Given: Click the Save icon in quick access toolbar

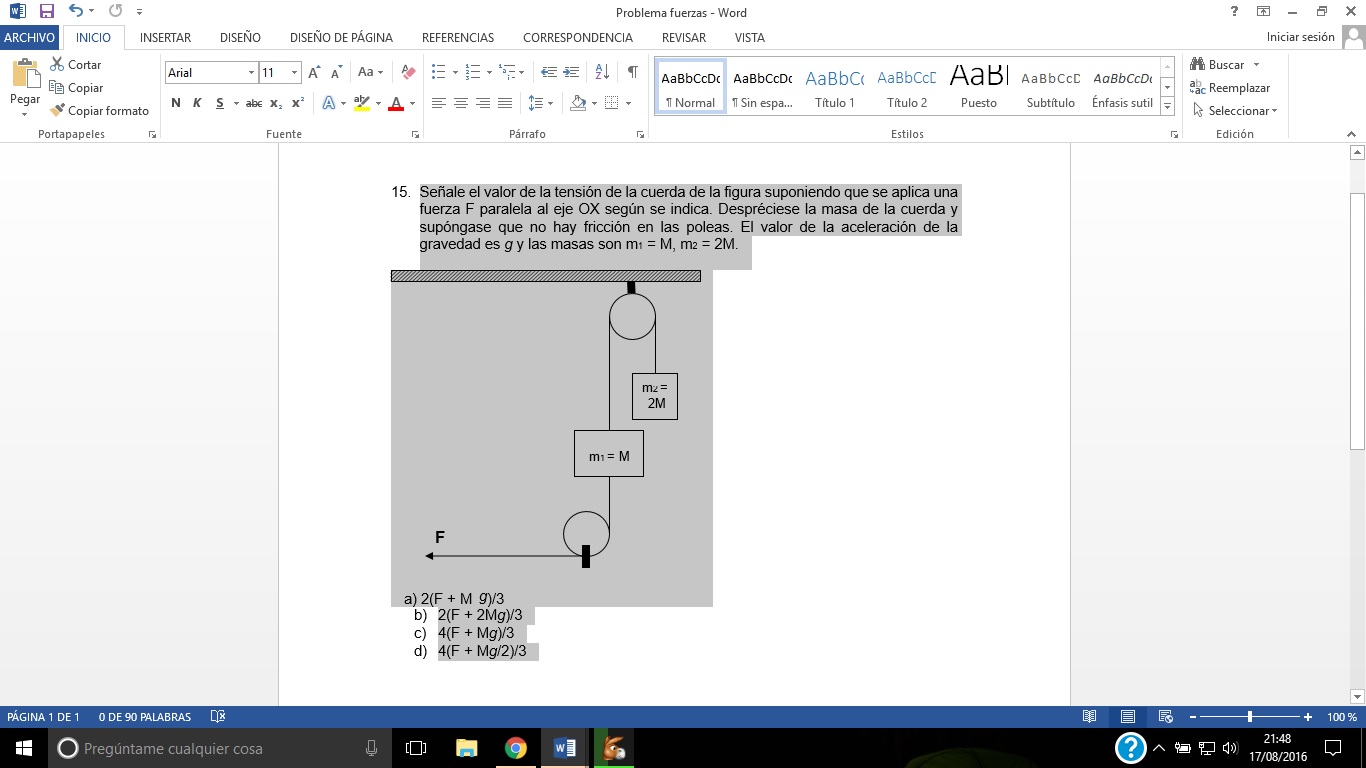Looking at the screenshot, I should (x=46, y=12).
